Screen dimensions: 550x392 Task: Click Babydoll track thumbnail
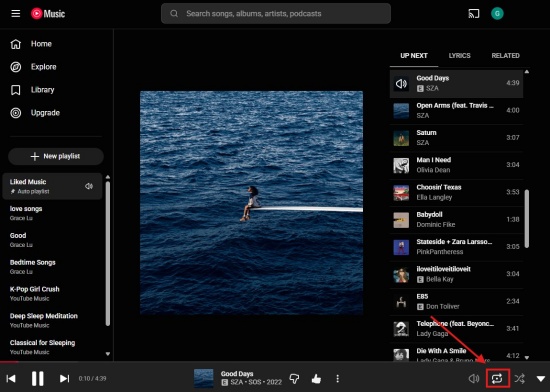coord(401,220)
